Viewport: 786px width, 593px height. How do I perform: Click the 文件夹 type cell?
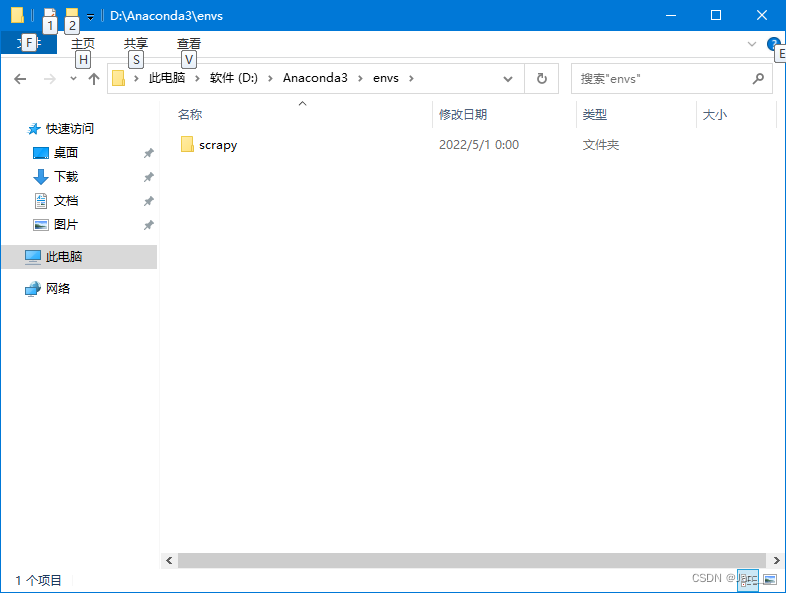(601, 145)
